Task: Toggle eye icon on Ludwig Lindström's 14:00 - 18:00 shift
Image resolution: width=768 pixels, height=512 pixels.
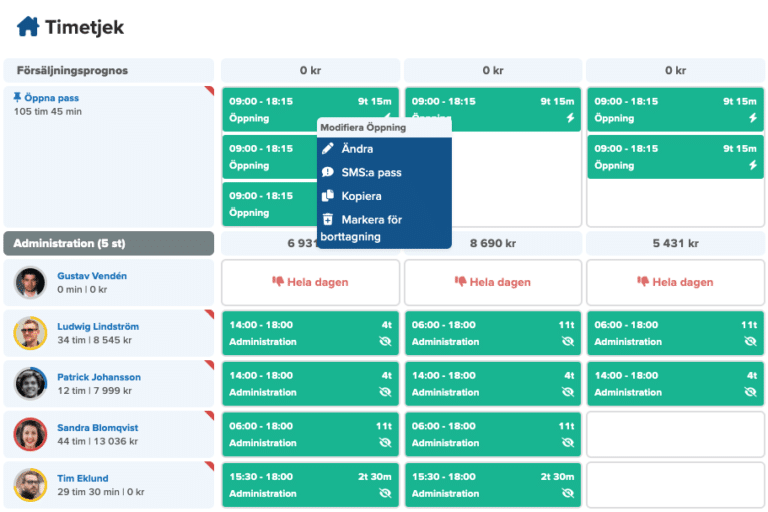Action: (387, 342)
